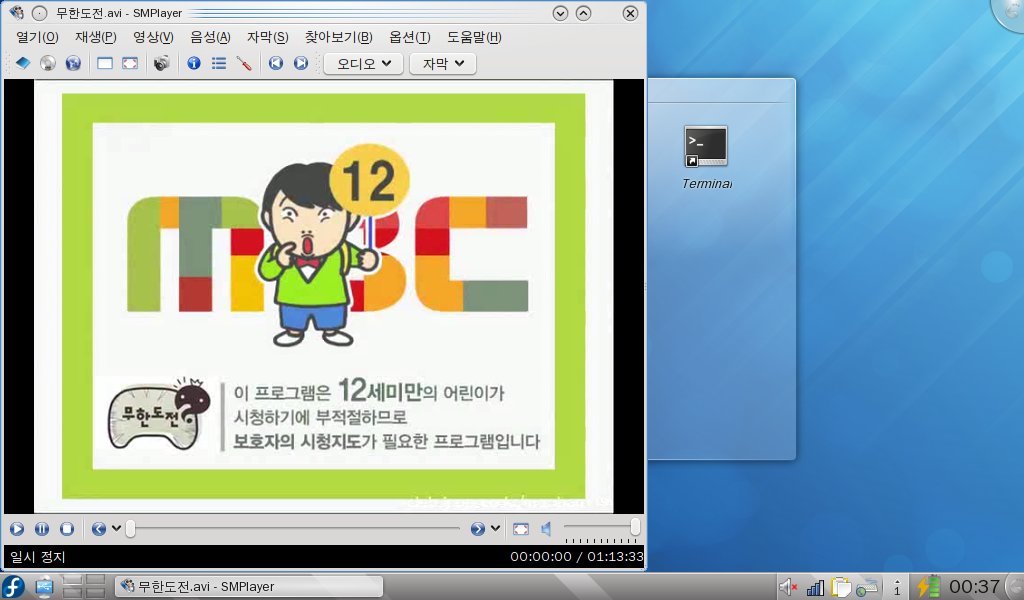Click the 일시 정지 status text

pos(38,557)
